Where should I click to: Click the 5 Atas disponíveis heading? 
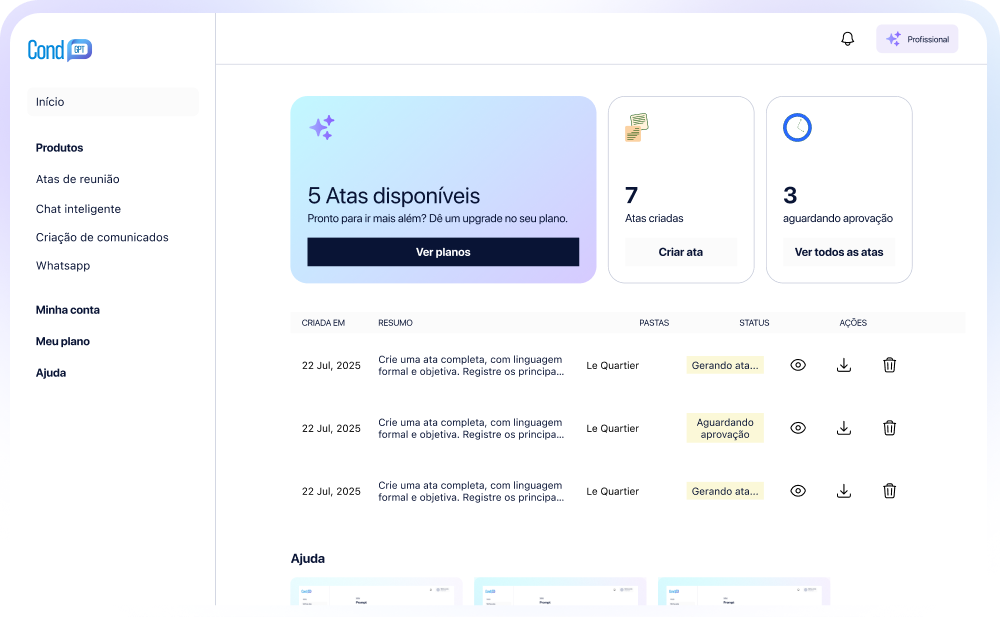point(393,196)
